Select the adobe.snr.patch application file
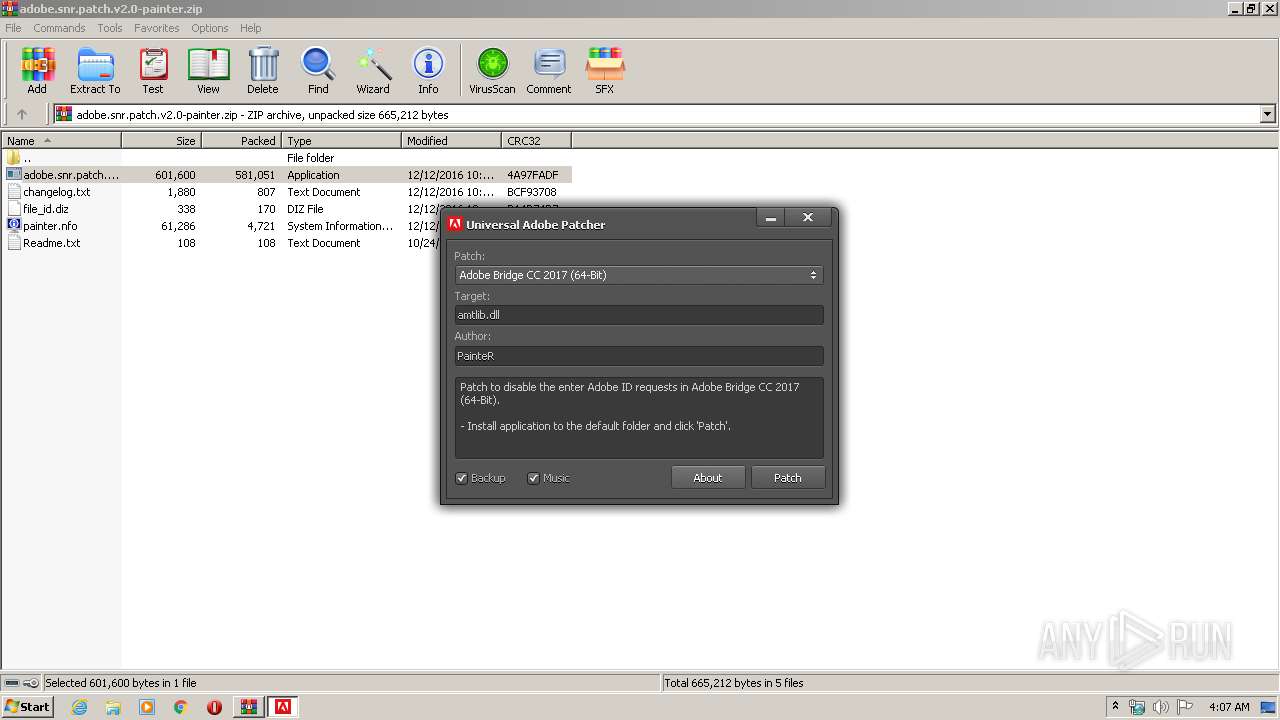1280x720 pixels. pyautogui.click(x=286, y=175)
